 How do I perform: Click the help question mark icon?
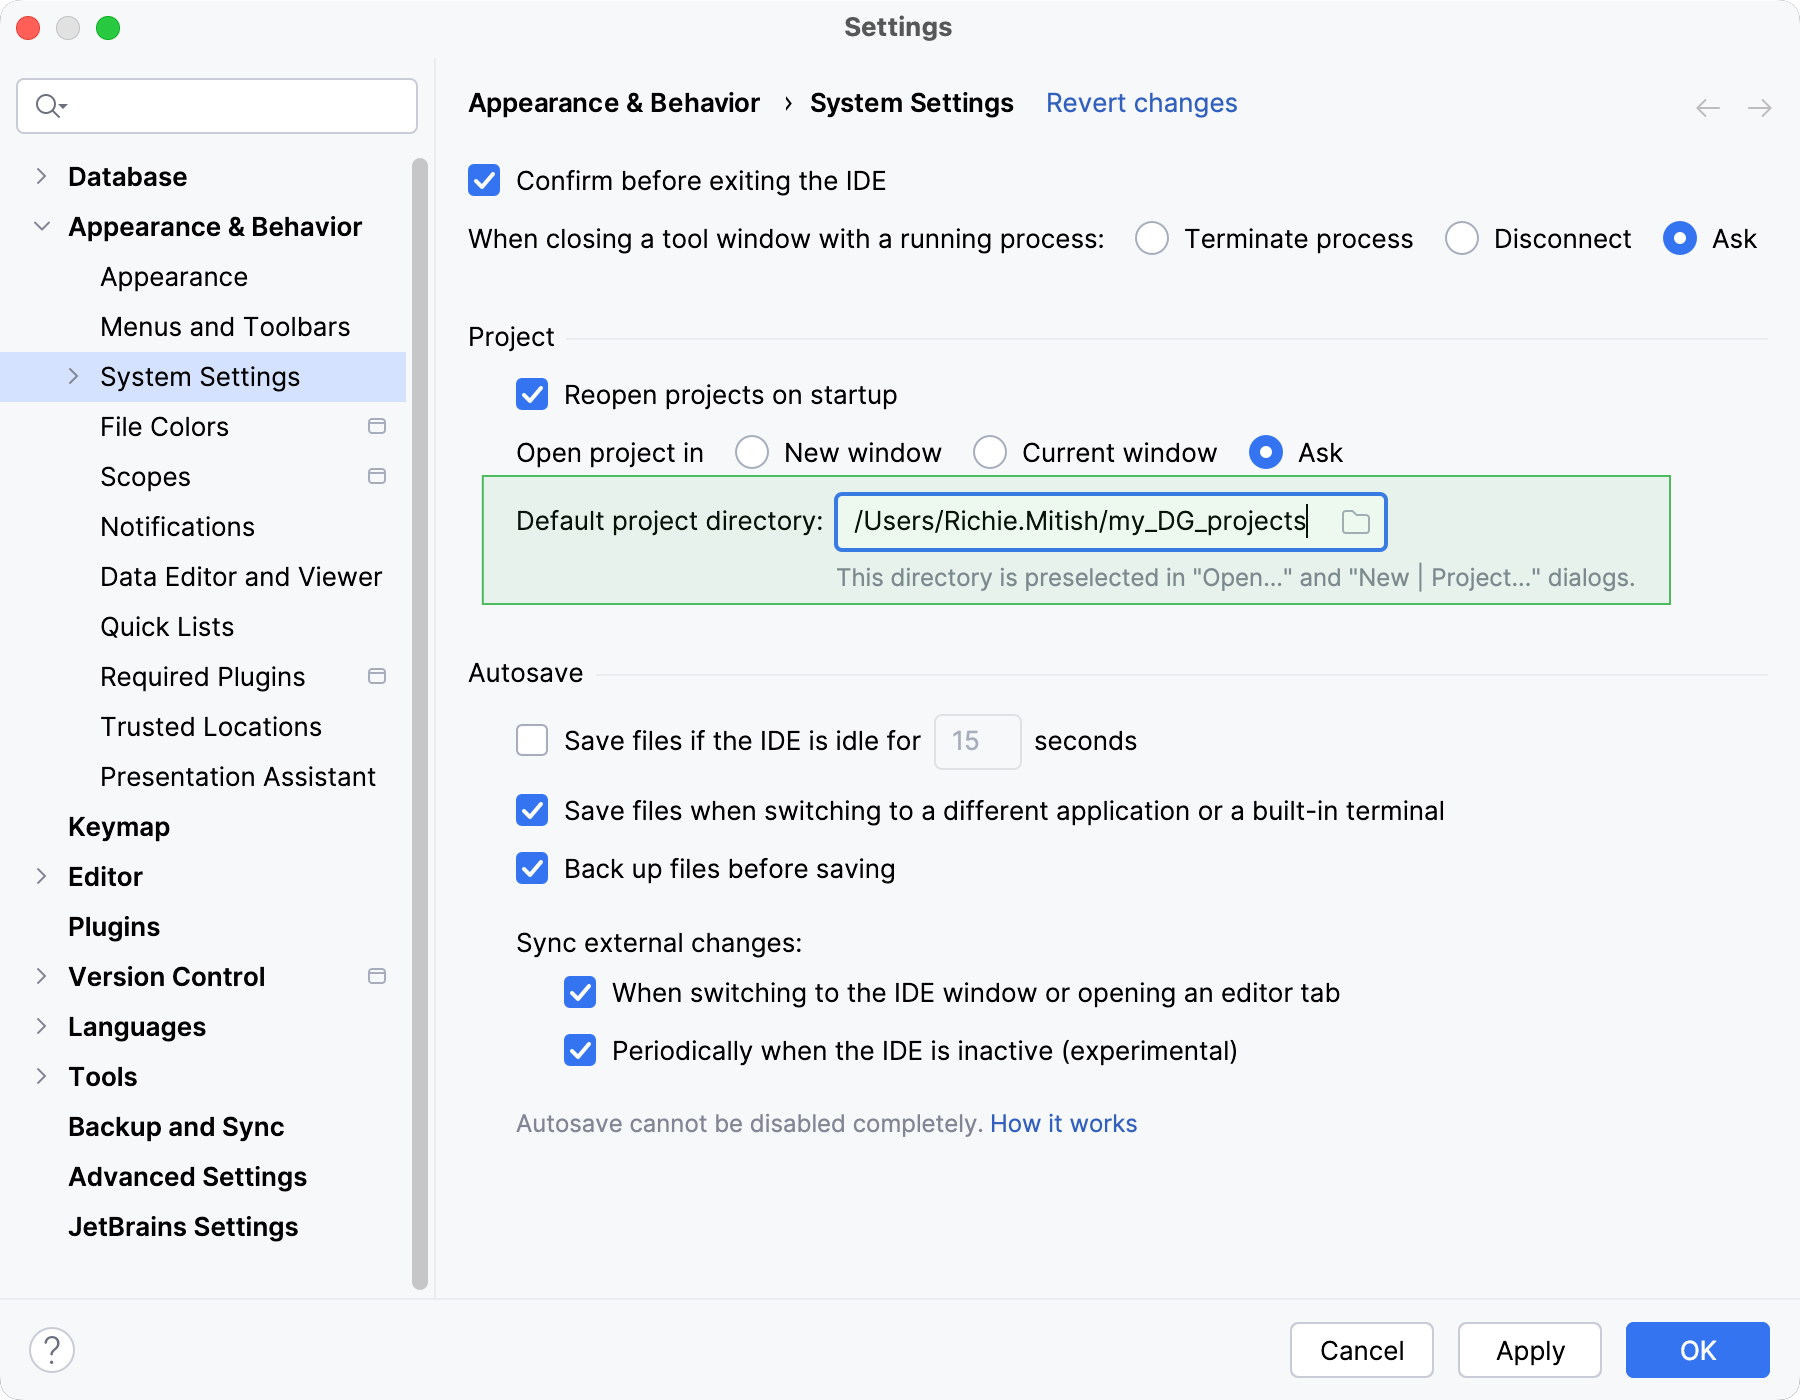pos(50,1350)
